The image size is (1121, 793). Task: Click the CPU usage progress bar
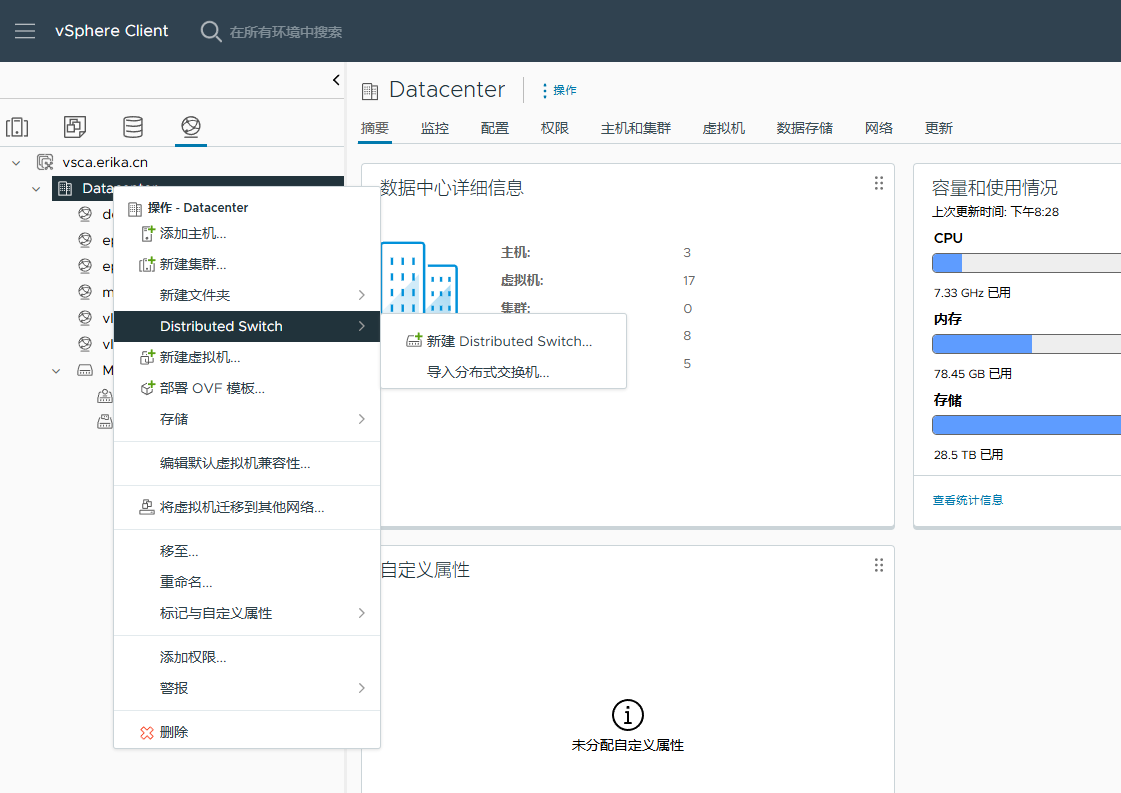1027,263
